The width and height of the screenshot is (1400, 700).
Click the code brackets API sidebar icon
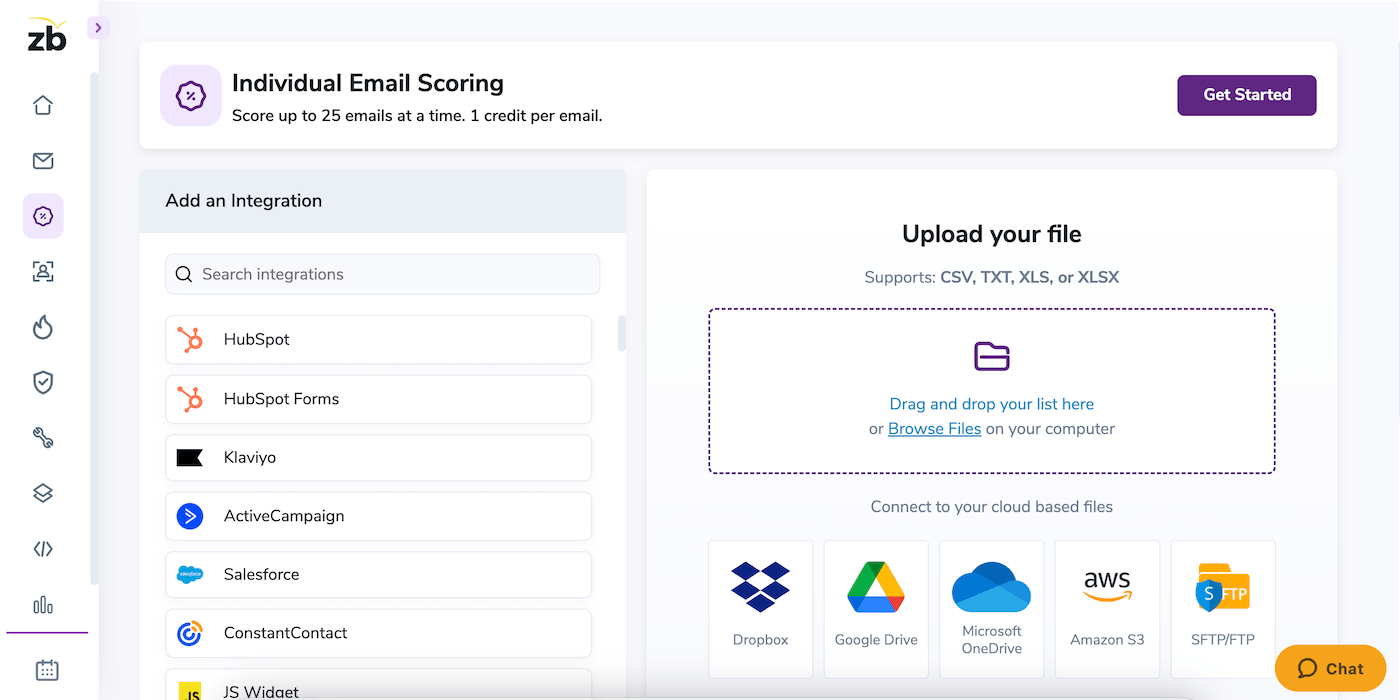point(43,549)
